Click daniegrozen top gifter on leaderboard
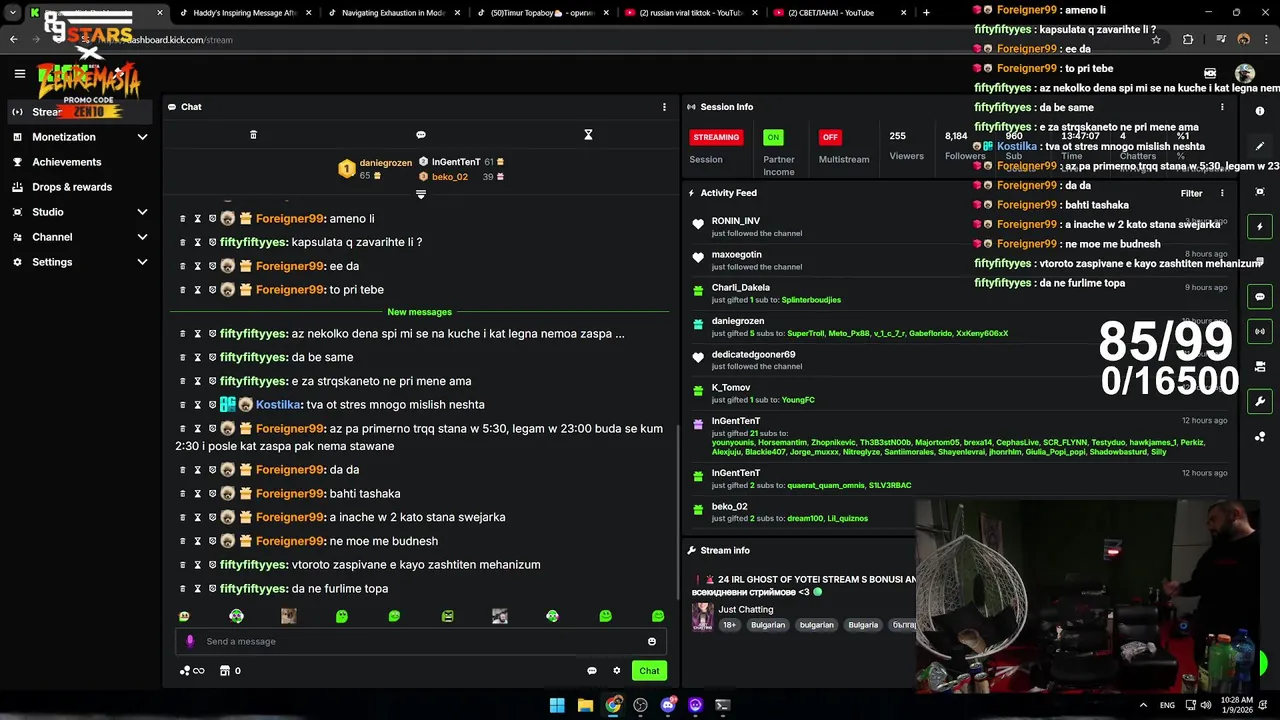The height and width of the screenshot is (720, 1280). tap(385, 163)
